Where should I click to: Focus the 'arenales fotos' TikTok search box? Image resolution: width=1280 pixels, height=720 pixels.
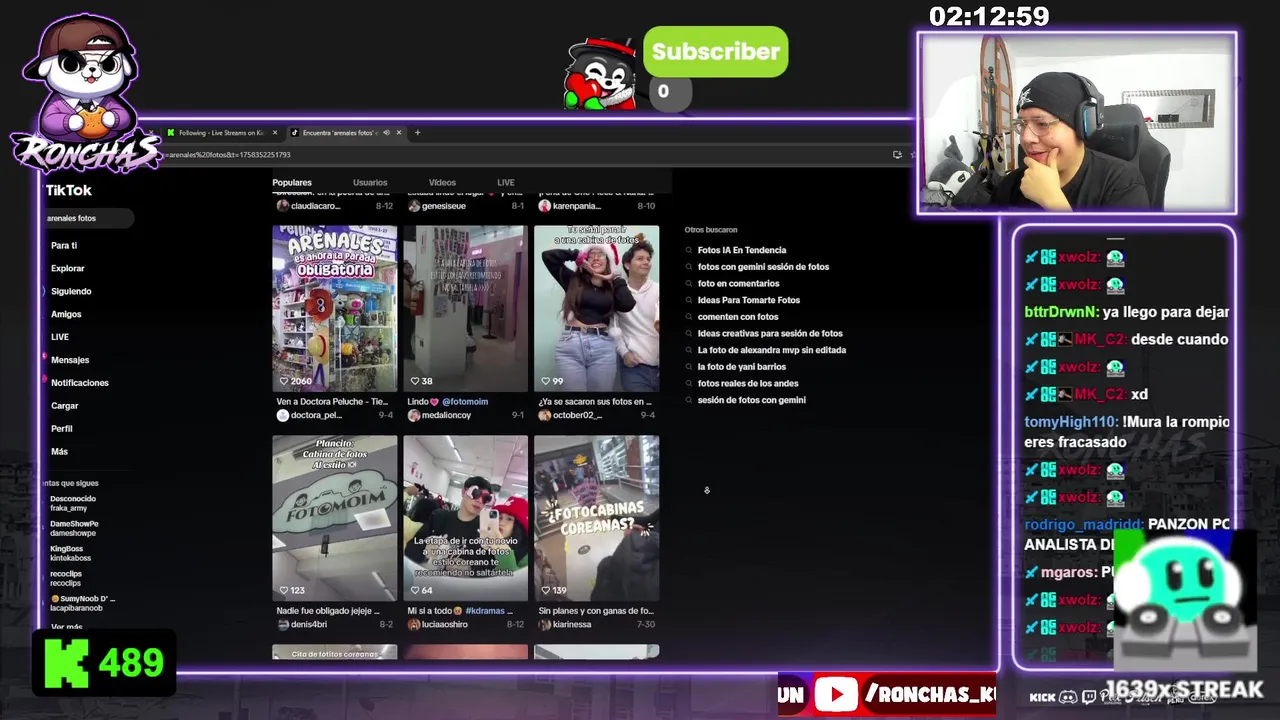point(88,218)
